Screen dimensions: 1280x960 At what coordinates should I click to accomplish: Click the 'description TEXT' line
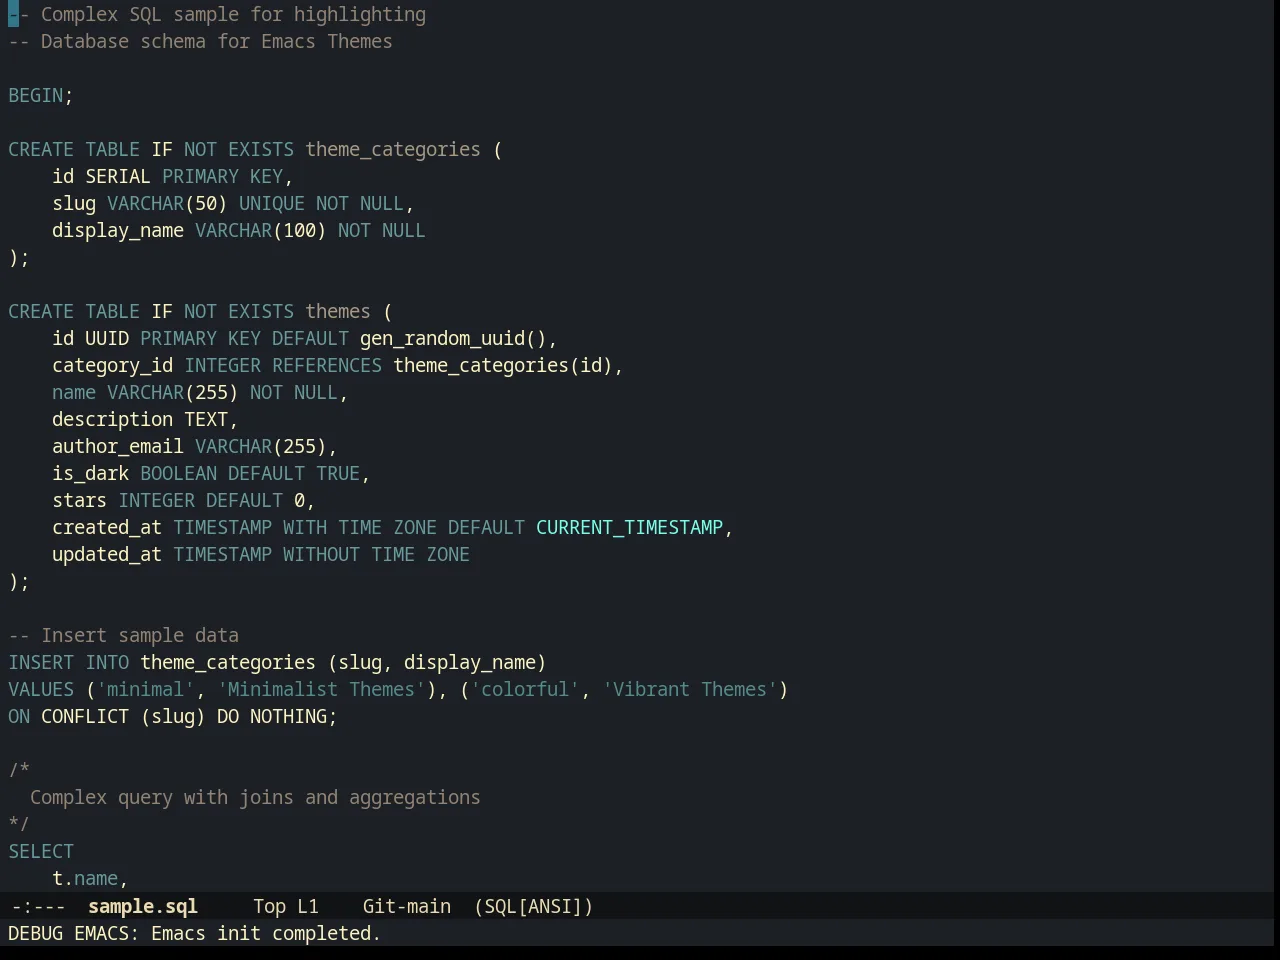[x=145, y=419]
